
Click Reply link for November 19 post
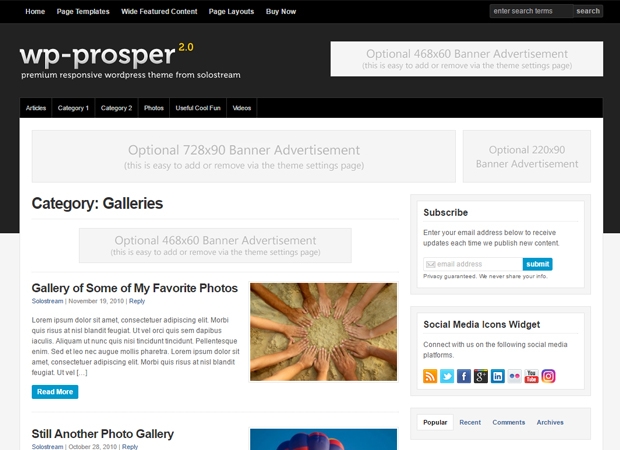(137, 301)
